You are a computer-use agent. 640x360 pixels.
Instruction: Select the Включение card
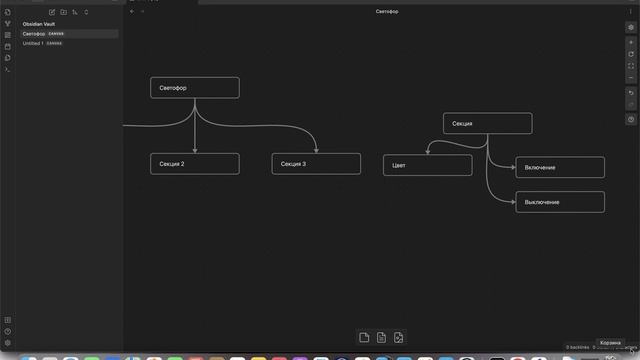pyautogui.click(x=560, y=167)
